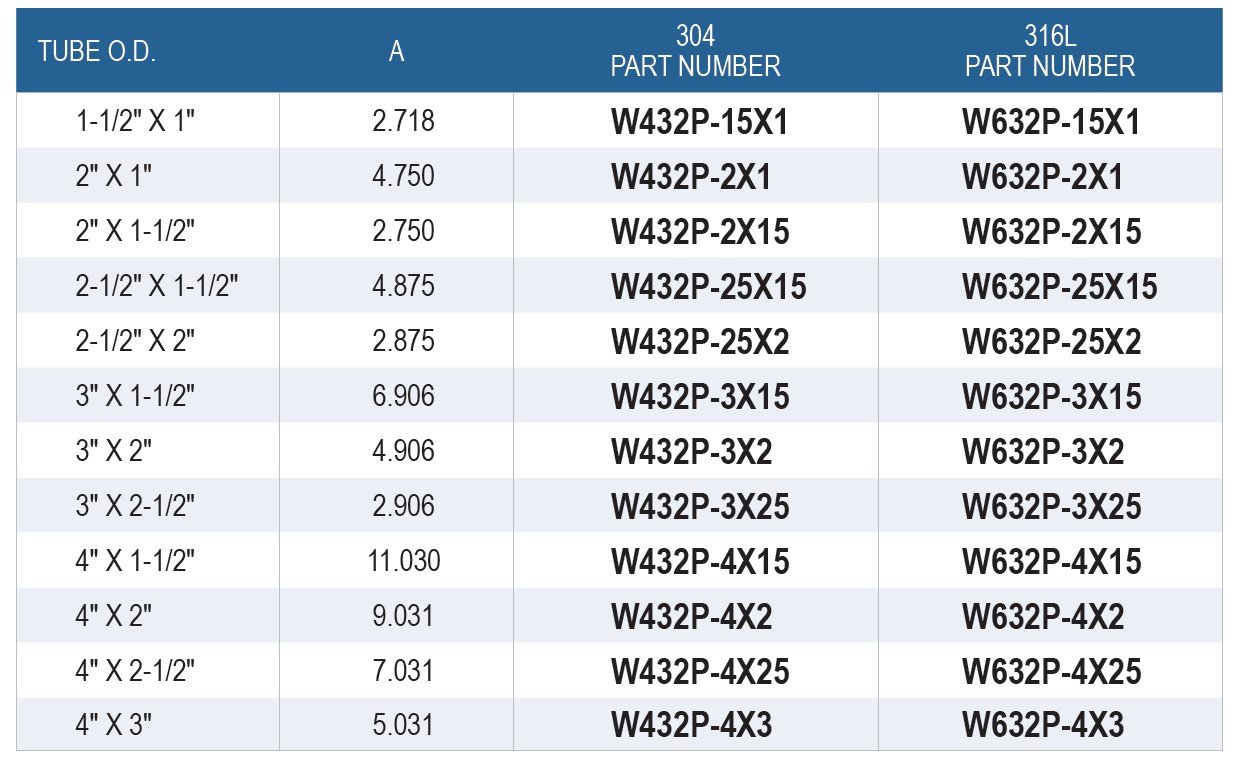Click the A value 7.031
Screen dimensions: 1241x761
[404, 672]
